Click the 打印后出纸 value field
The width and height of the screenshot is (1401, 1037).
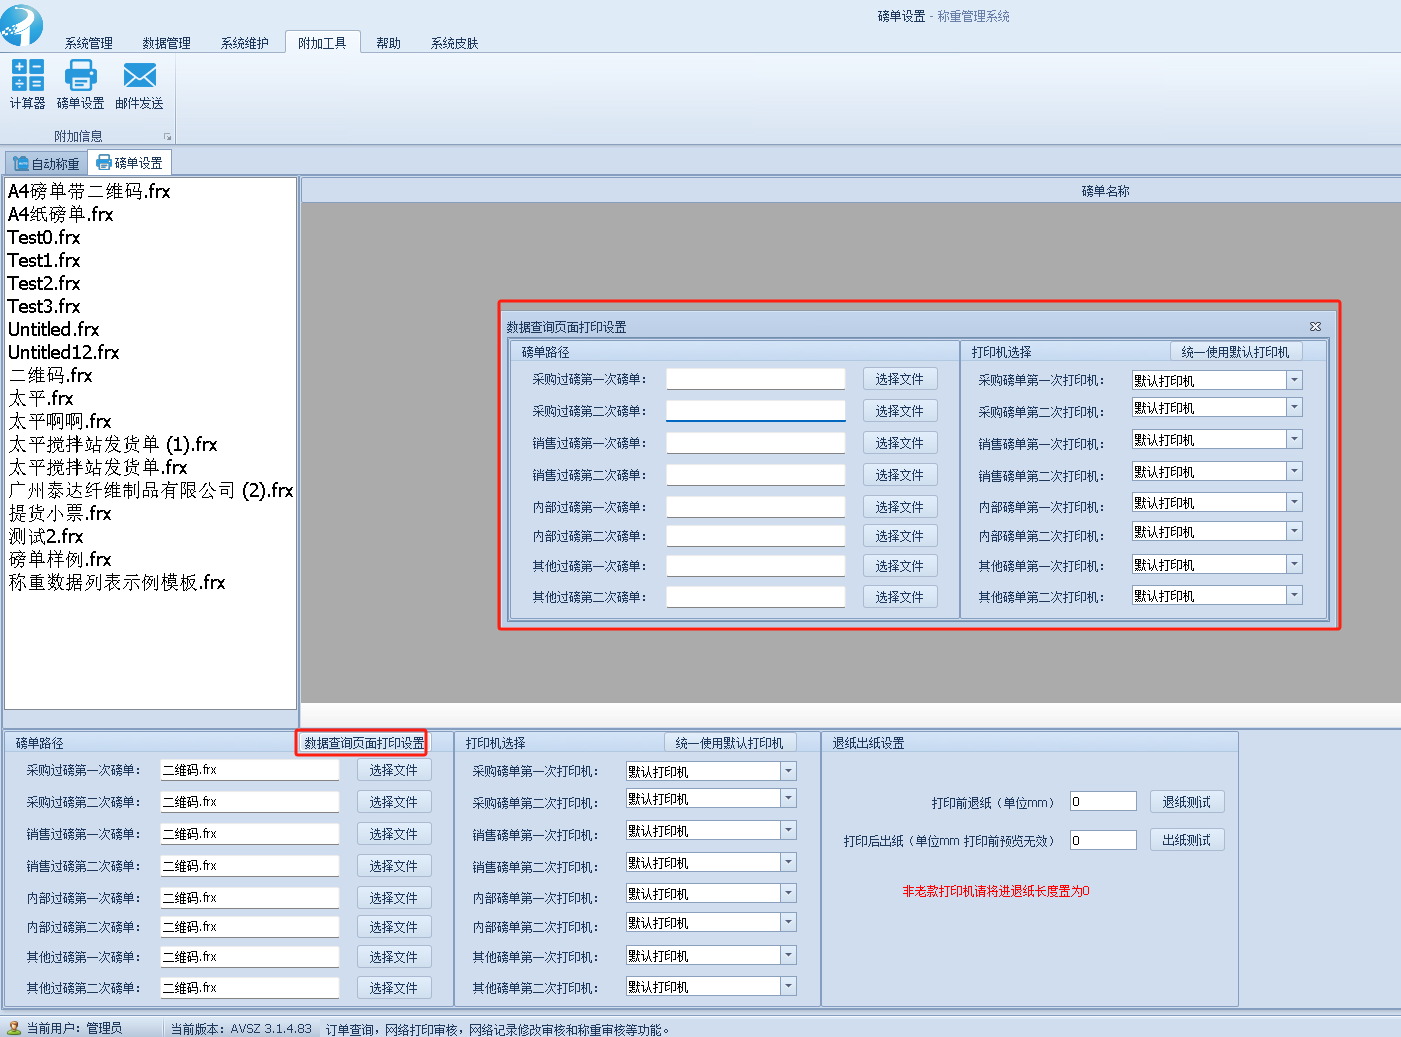point(1103,840)
